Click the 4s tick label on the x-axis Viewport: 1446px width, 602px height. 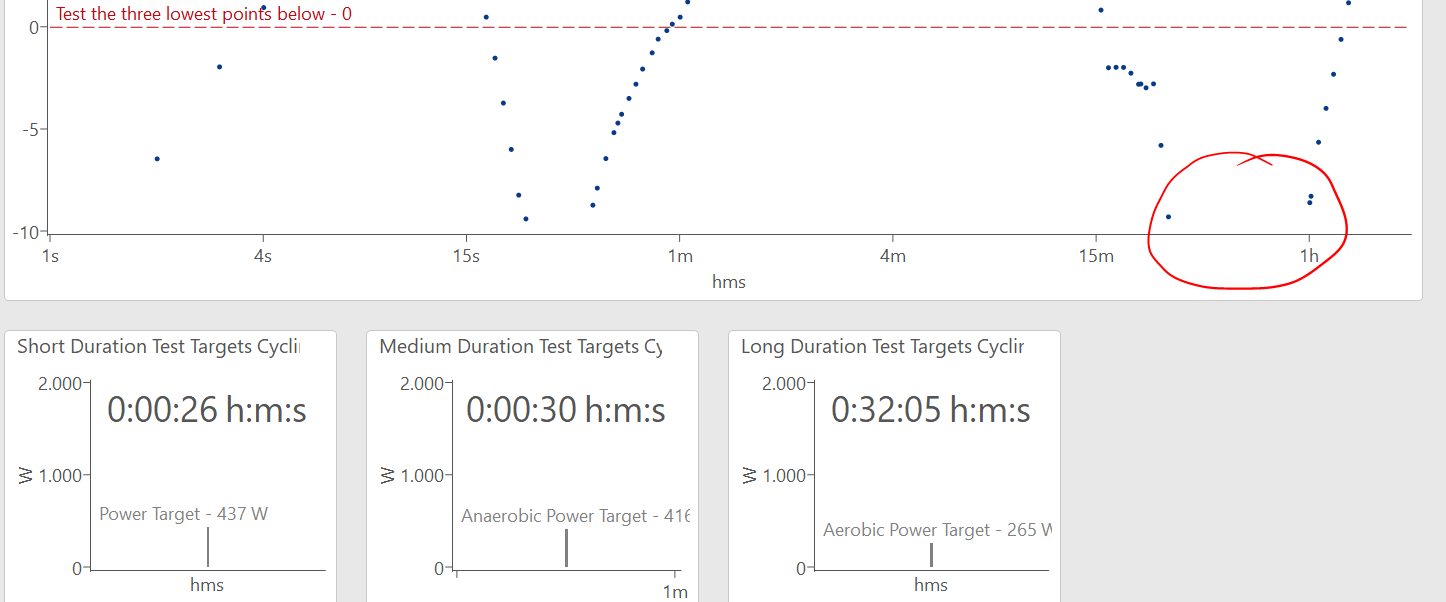[263, 256]
